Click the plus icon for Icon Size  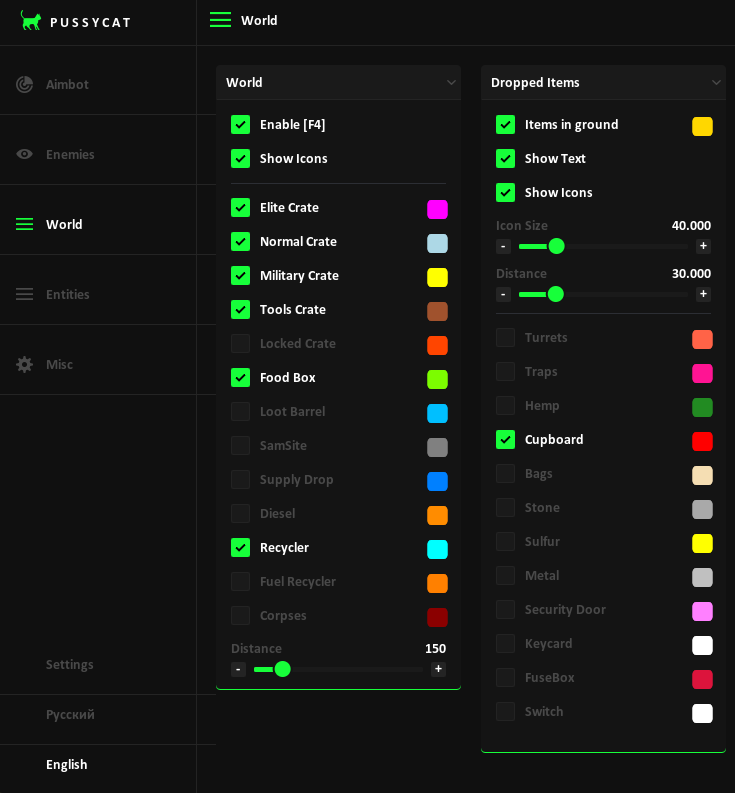[x=703, y=246]
